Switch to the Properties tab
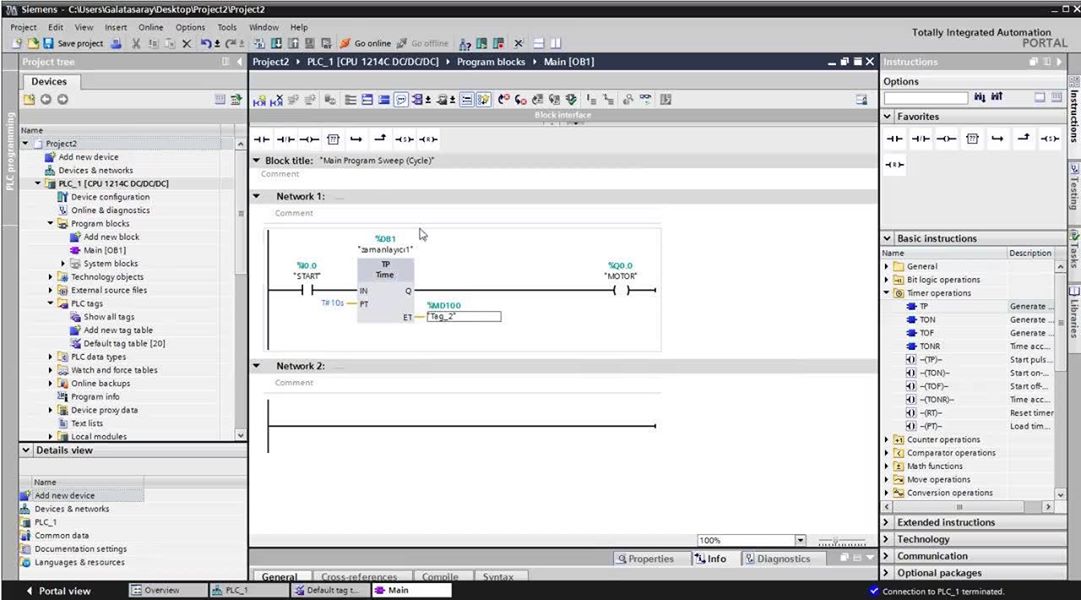 pos(646,559)
